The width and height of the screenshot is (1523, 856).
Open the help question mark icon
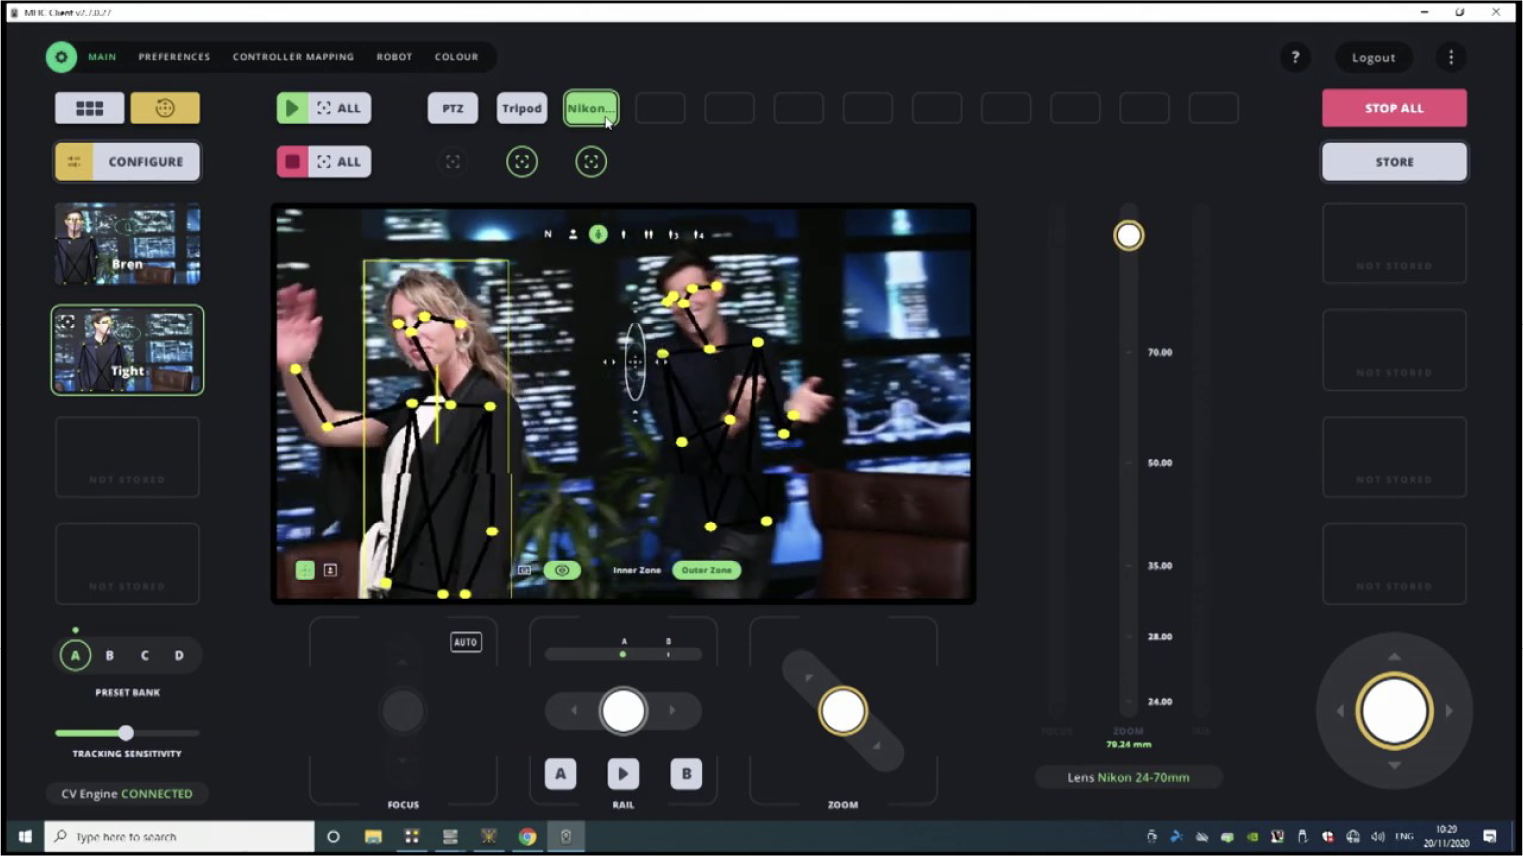(1295, 57)
